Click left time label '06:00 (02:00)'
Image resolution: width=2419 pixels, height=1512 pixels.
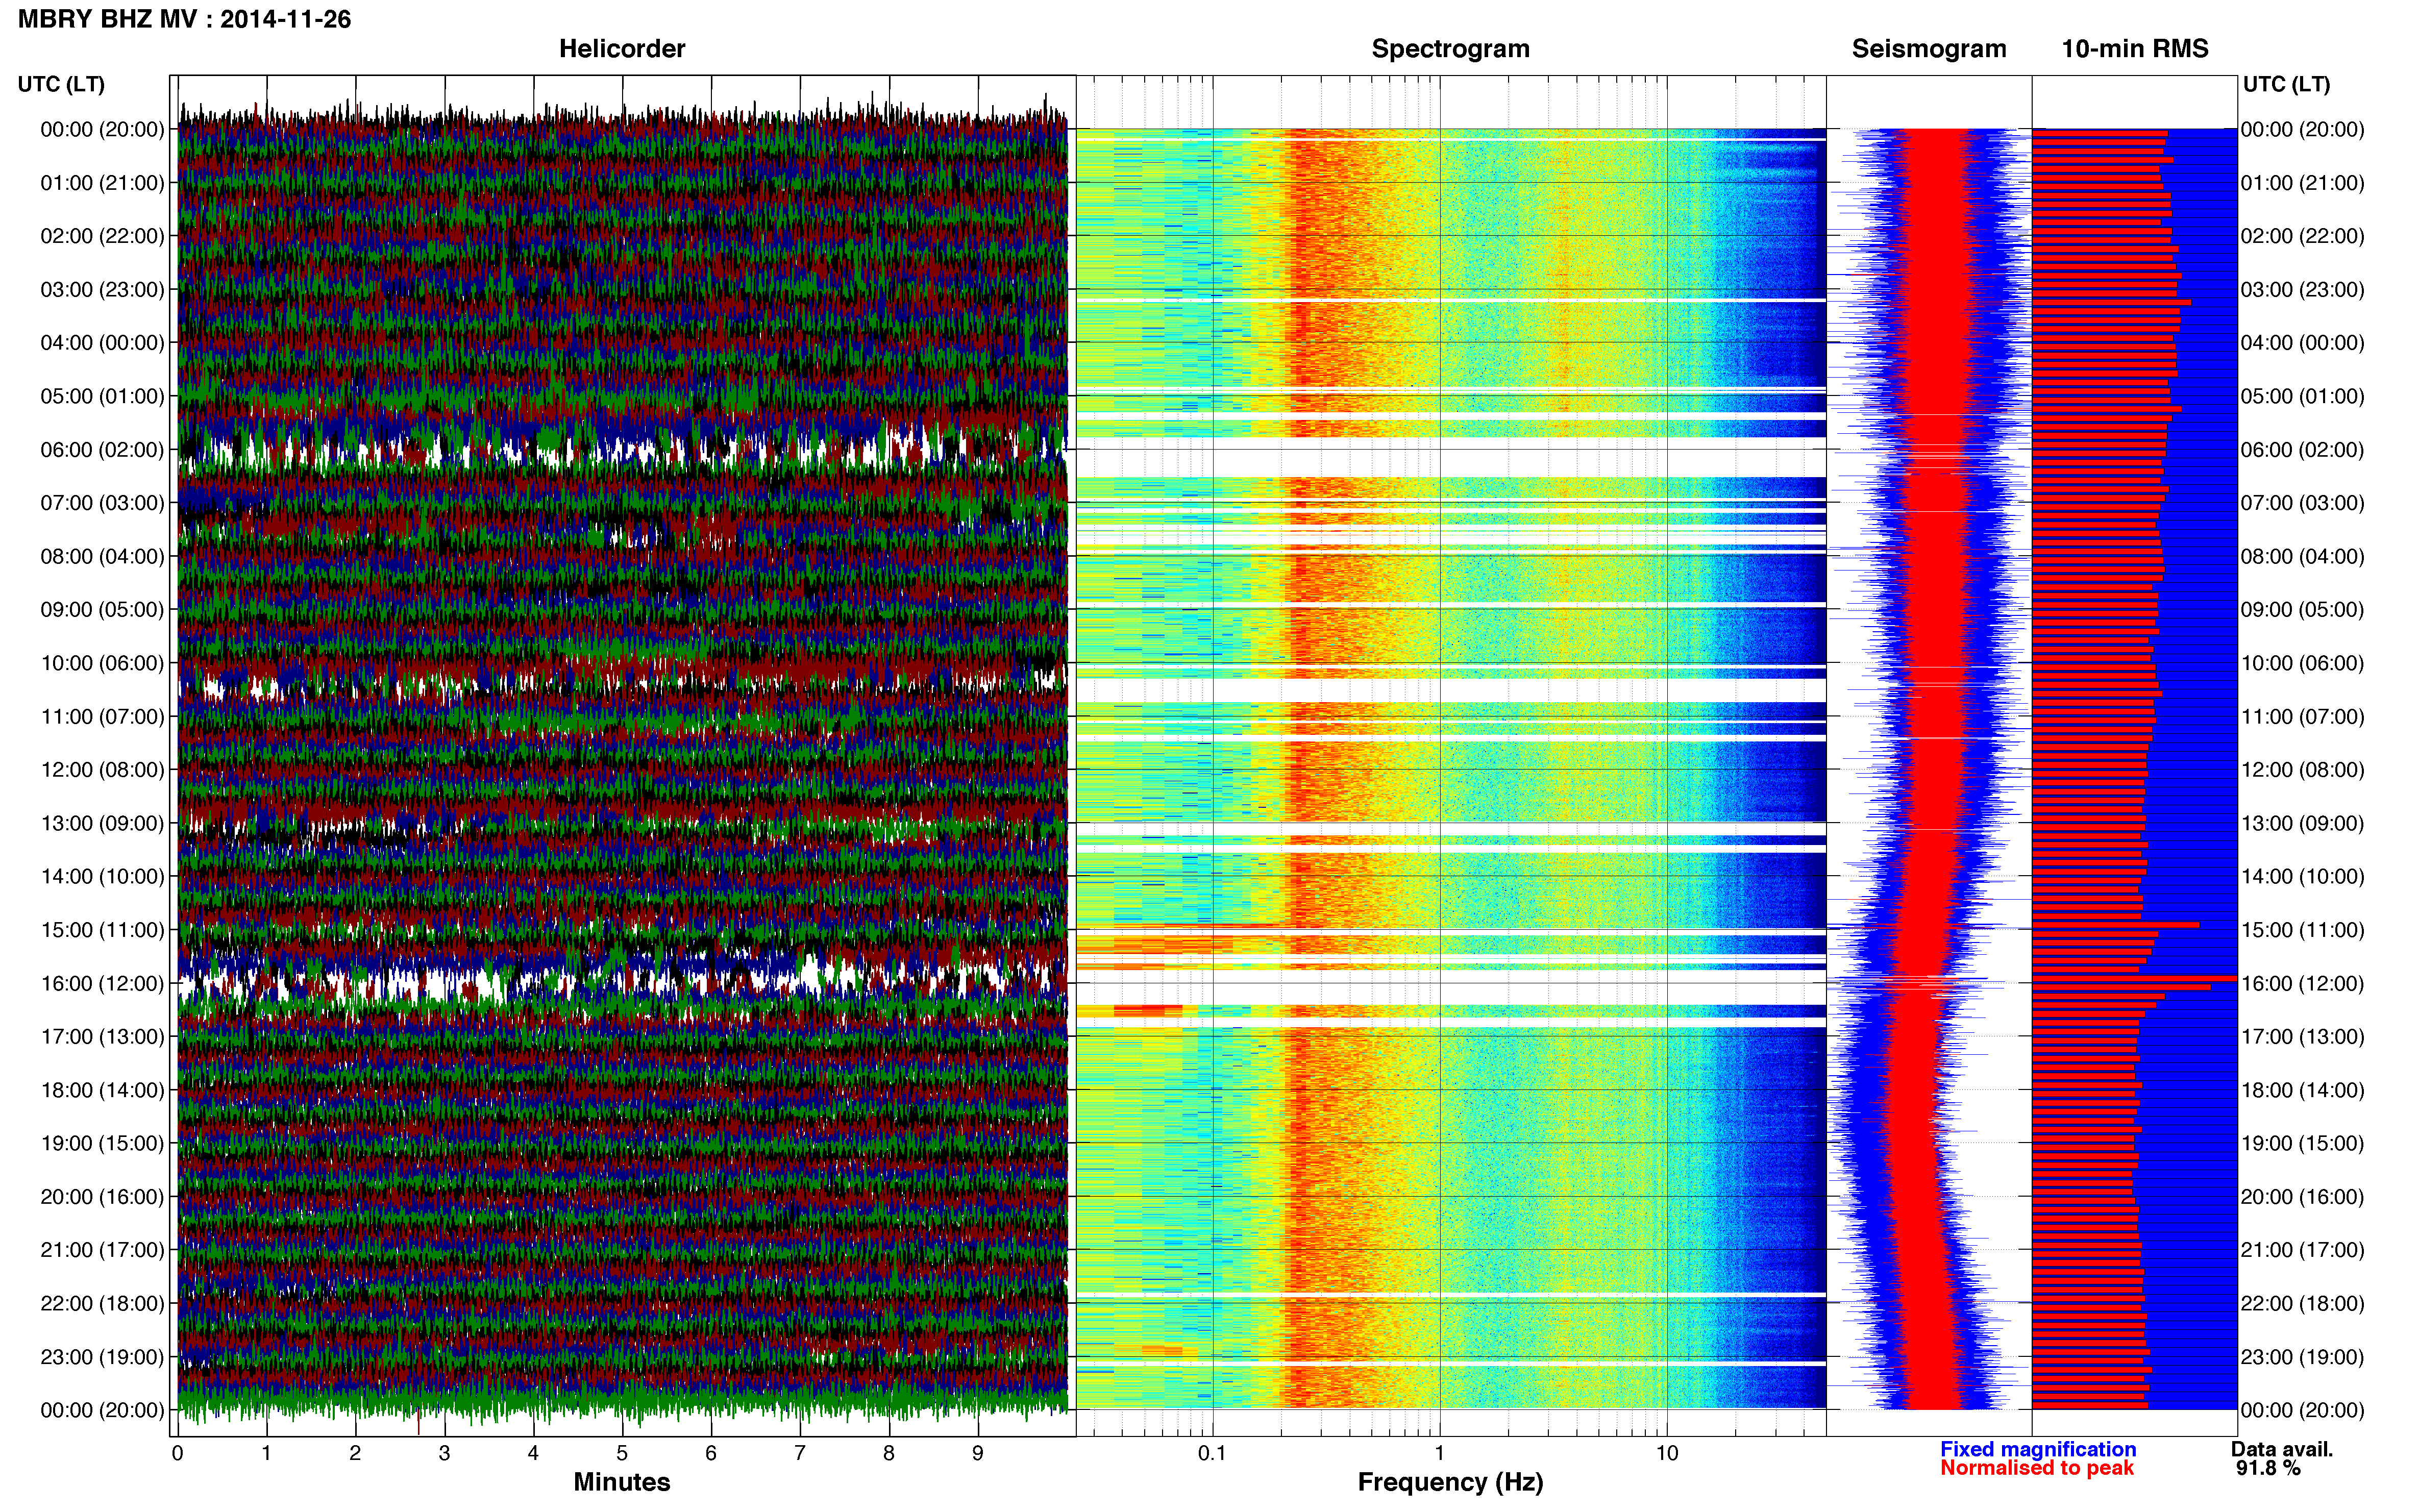(102, 450)
